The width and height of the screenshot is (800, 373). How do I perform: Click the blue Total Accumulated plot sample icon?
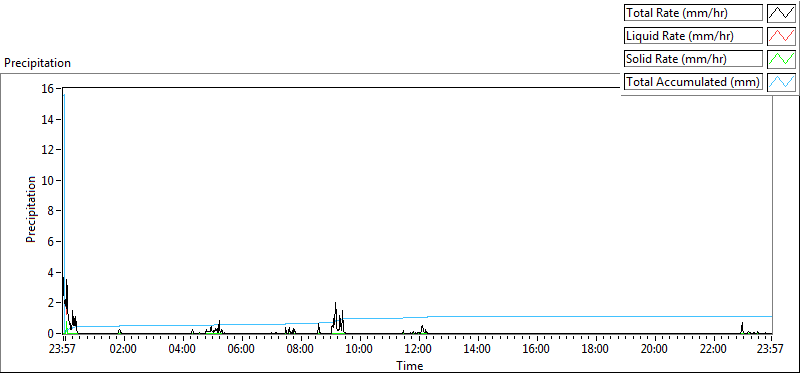coord(782,81)
